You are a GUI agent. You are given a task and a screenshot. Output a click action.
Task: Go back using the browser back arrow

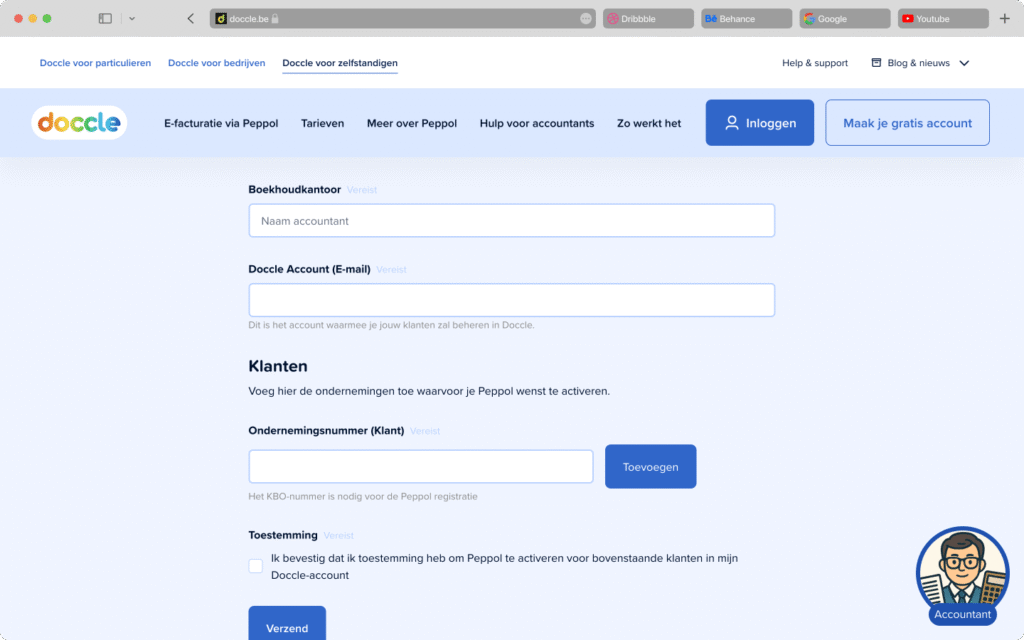(x=190, y=17)
